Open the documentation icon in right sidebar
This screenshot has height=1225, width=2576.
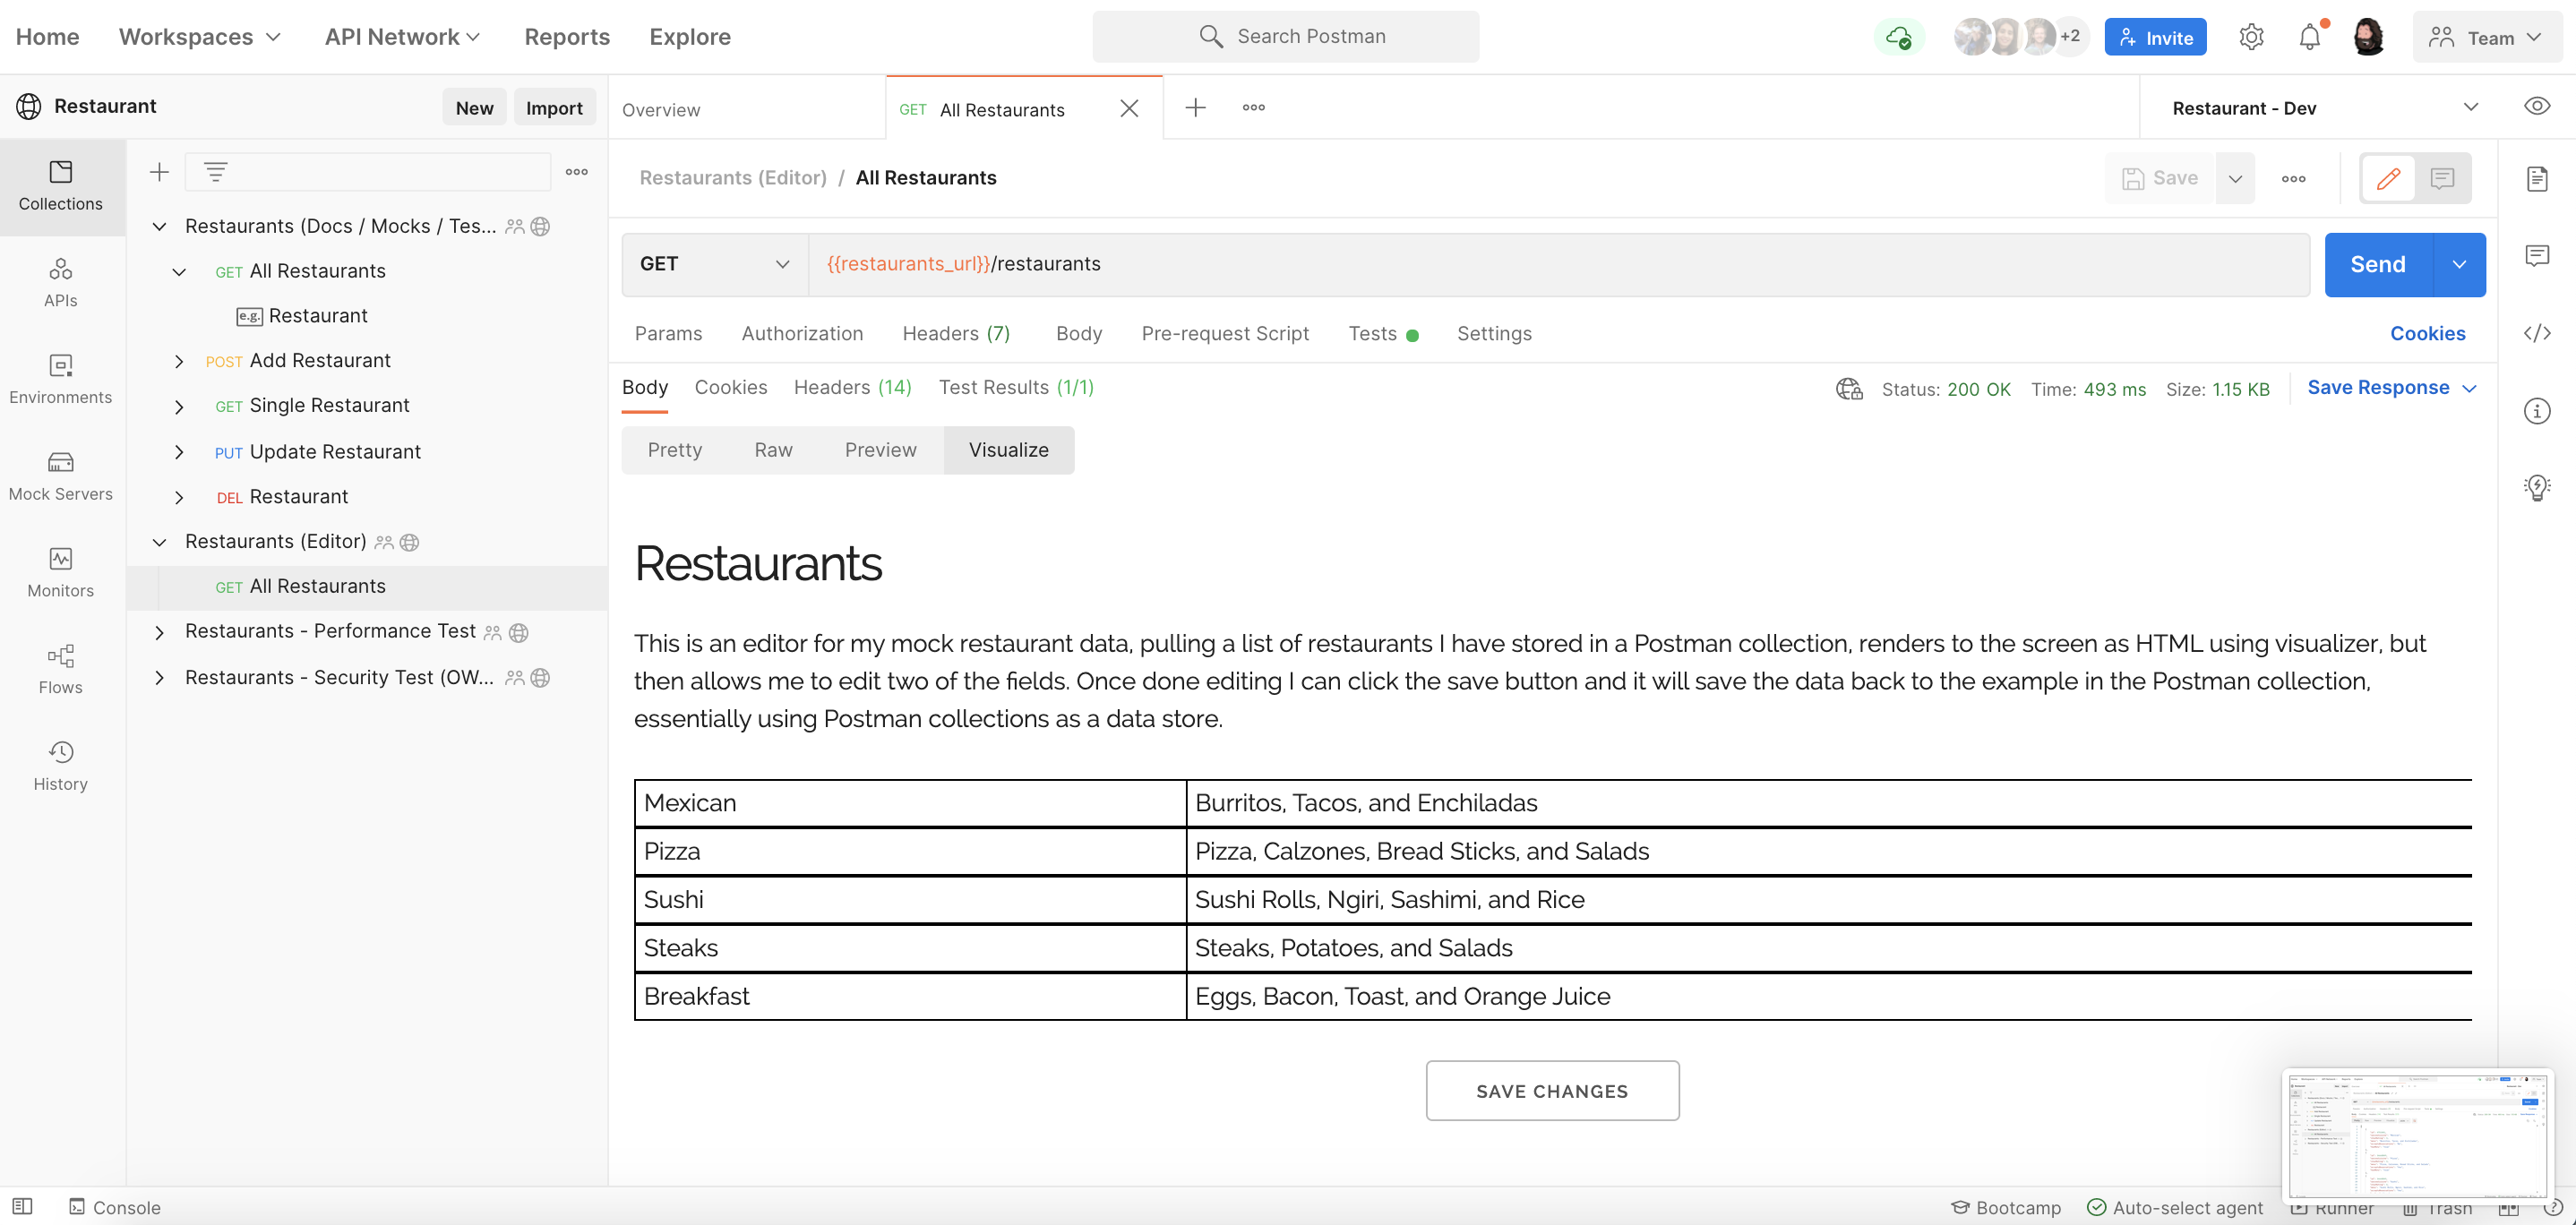(2536, 179)
